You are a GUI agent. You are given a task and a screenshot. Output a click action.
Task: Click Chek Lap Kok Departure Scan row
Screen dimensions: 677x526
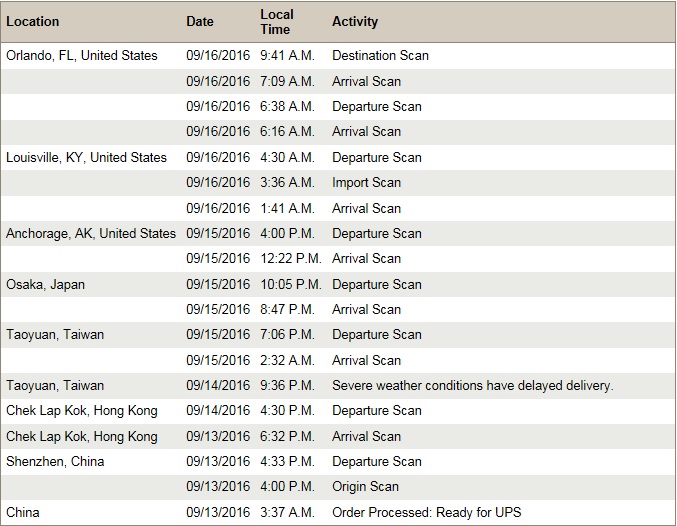[x=338, y=411]
